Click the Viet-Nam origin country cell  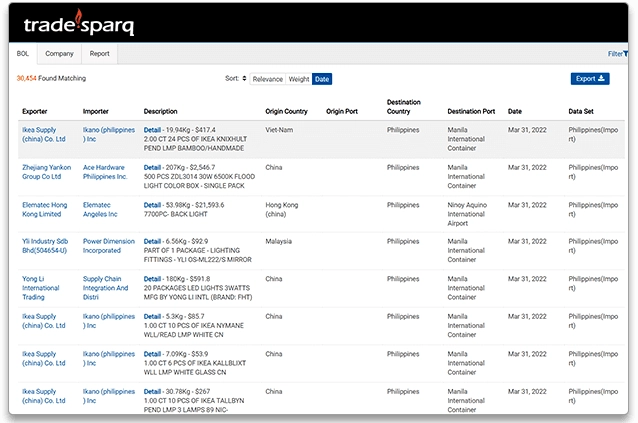pyautogui.click(x=279, y=130)
